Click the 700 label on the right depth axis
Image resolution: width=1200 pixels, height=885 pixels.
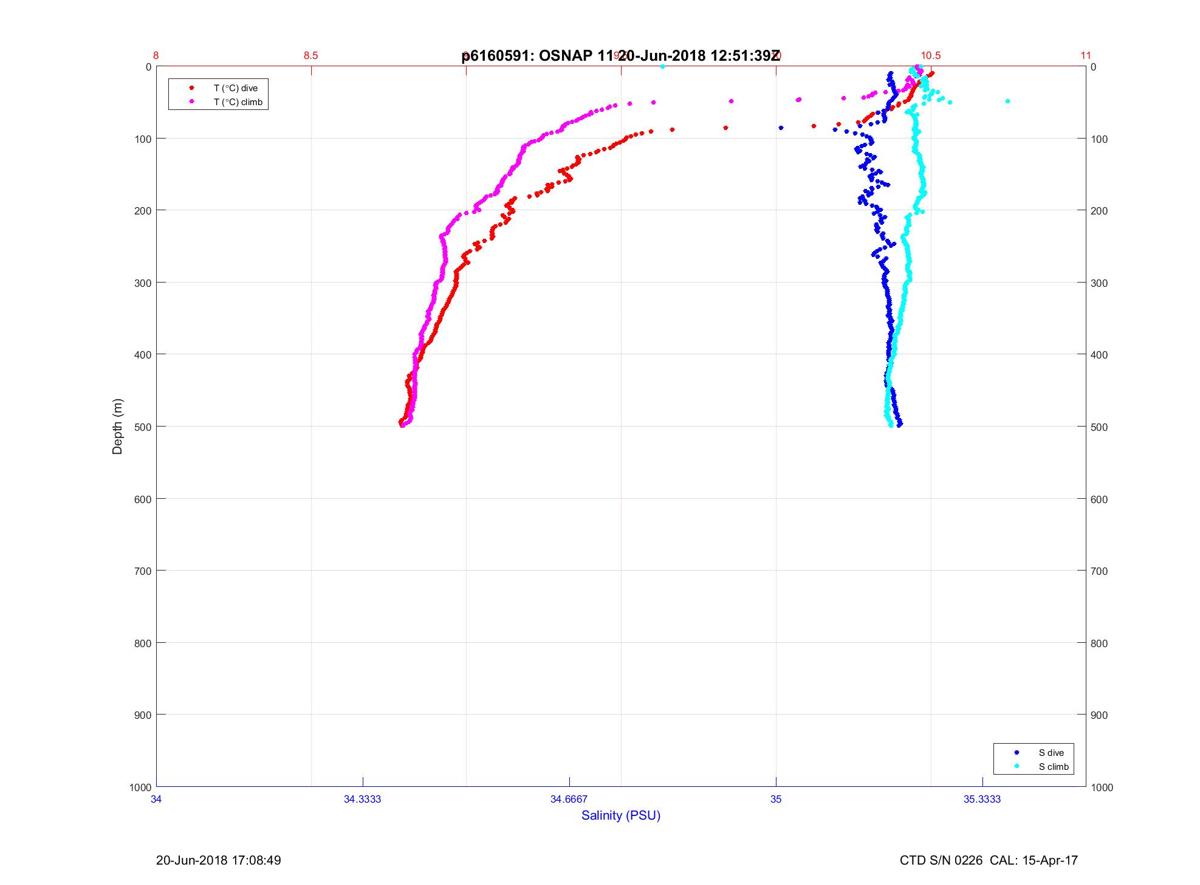(1100, 571)
